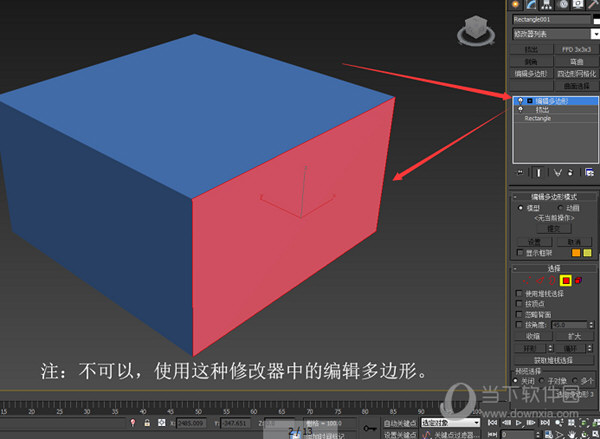
Task: Open the 选定对象 key filter dropdown
Action: [x=450, y=423]
